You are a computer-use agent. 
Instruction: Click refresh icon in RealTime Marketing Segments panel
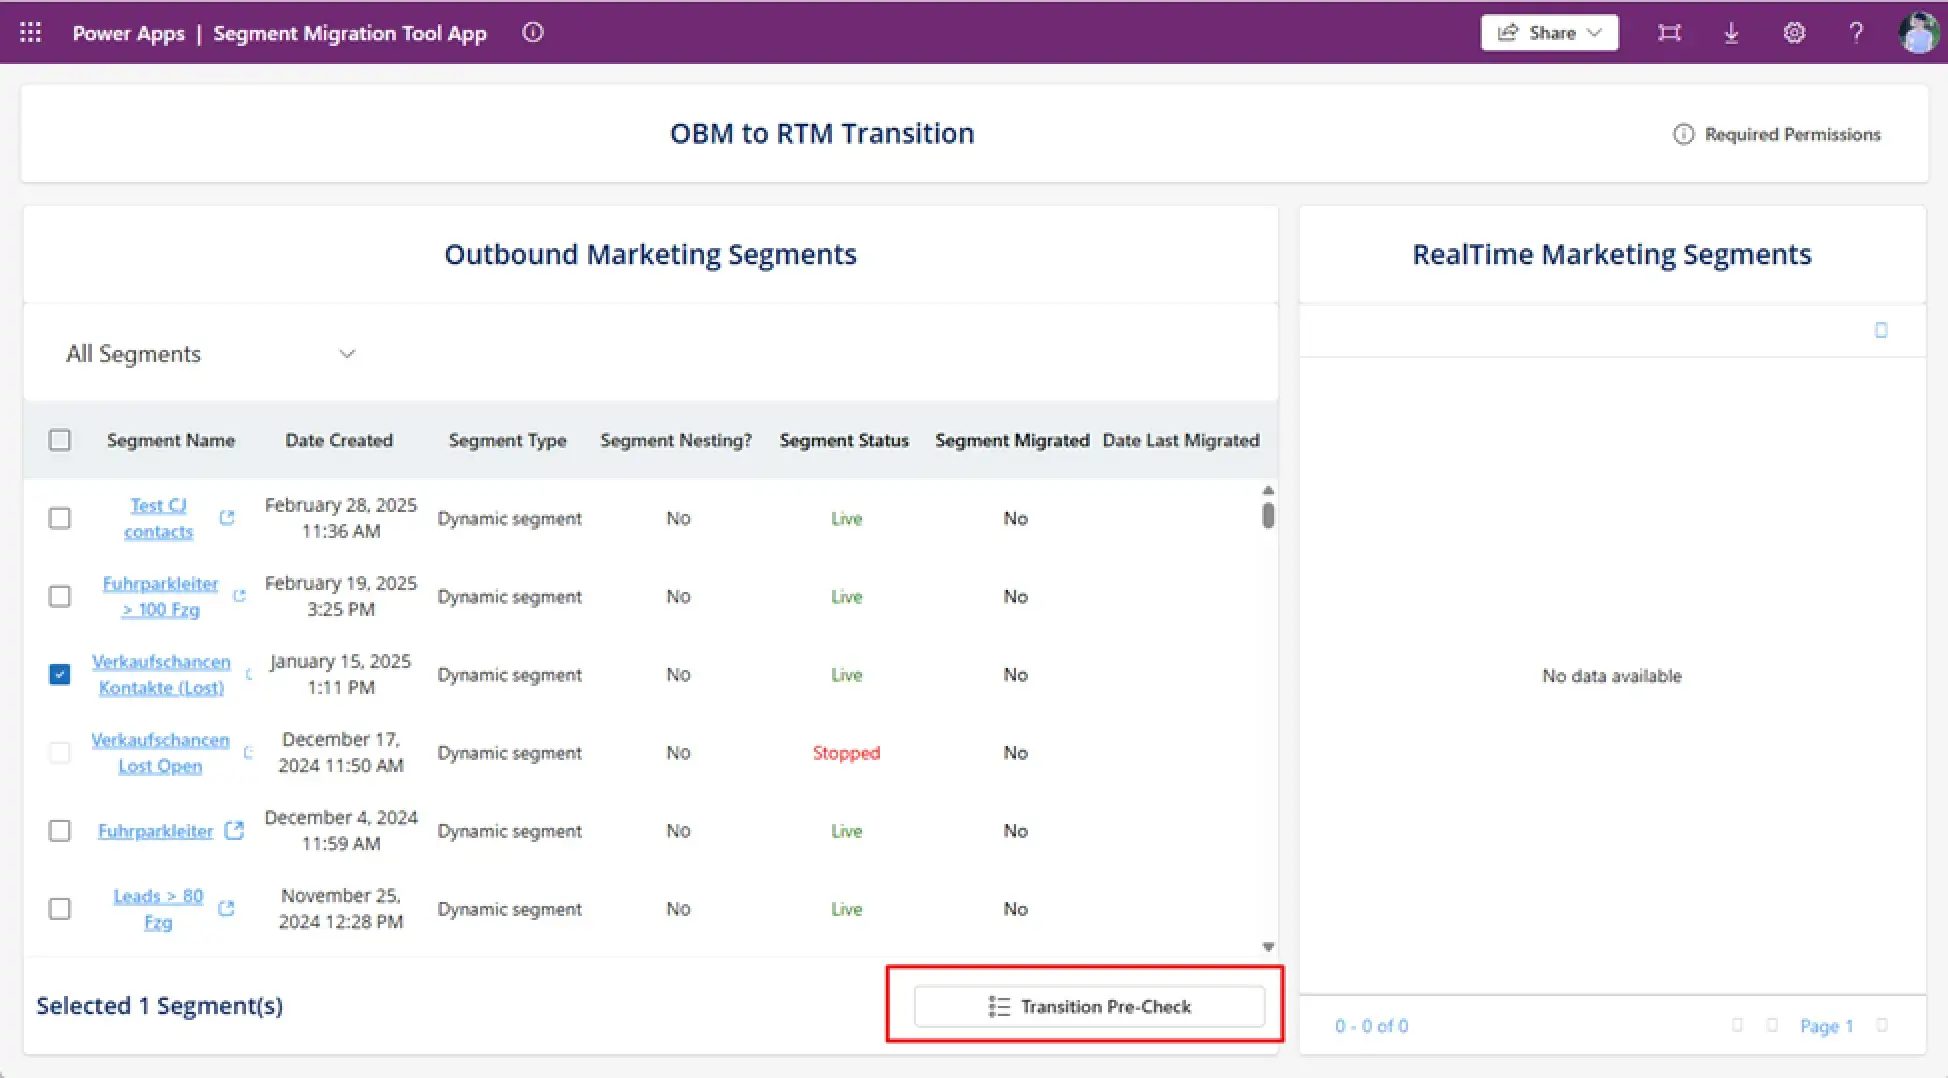[x=1881, y=330]
